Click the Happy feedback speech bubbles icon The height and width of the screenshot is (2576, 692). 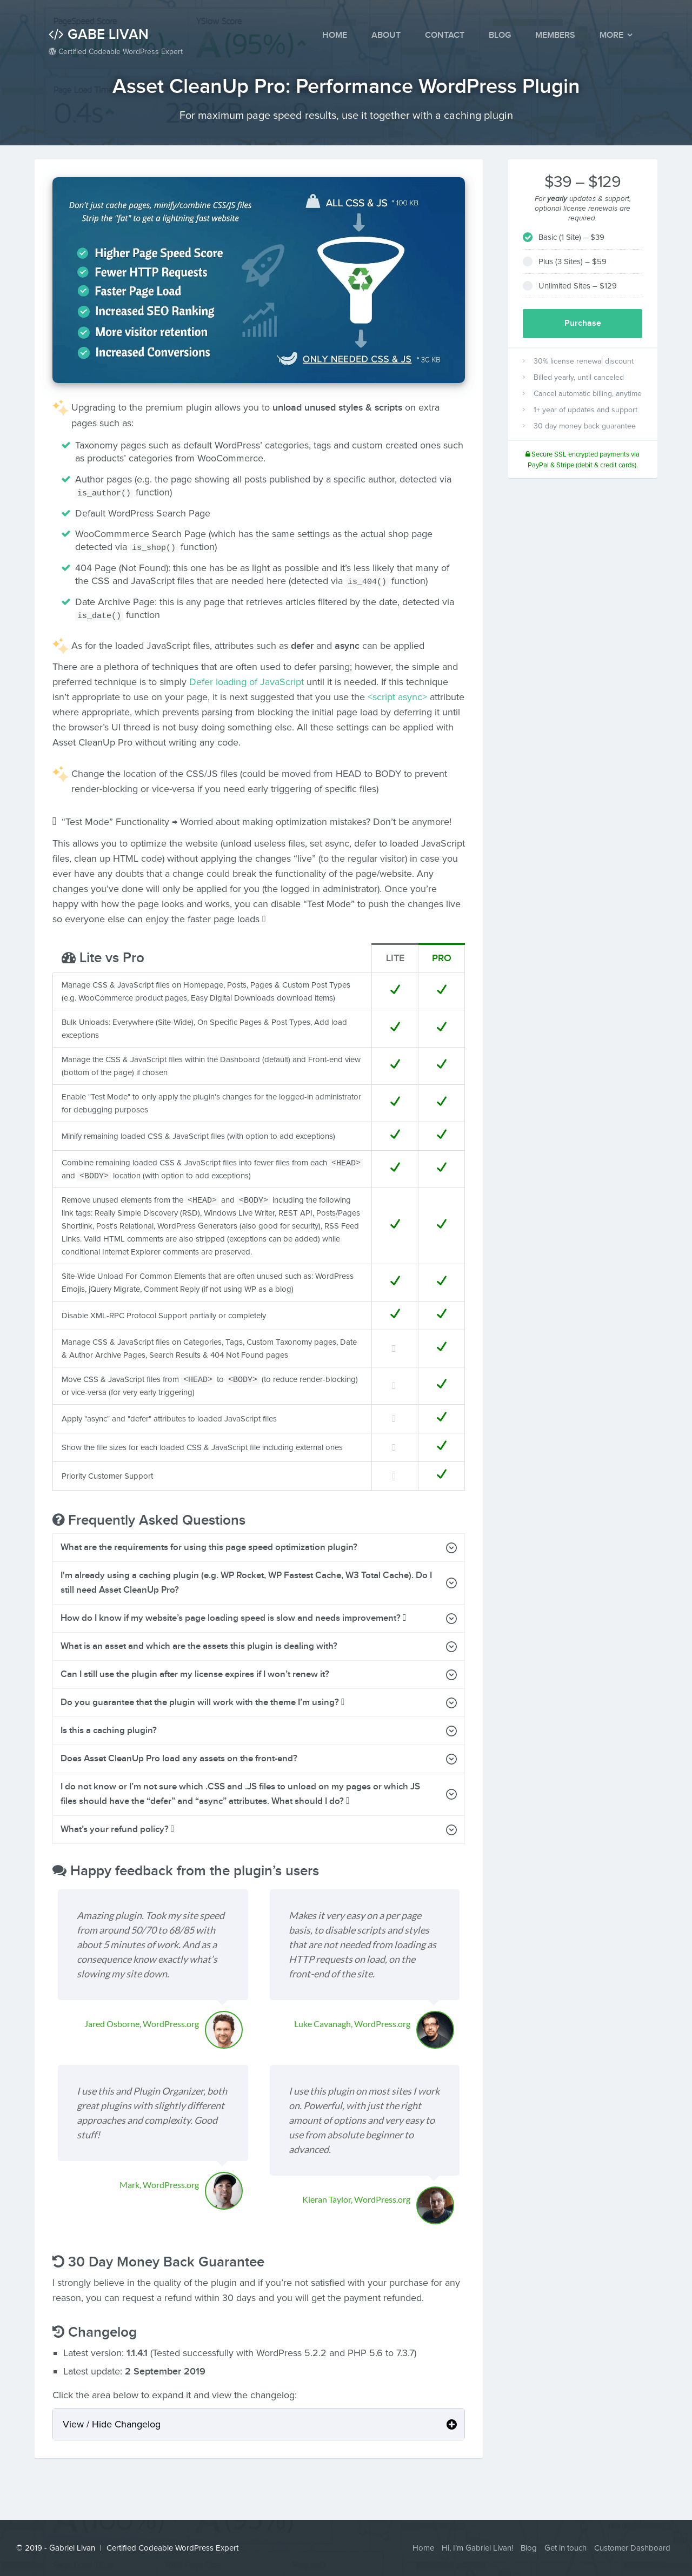[x=59, y=1870]
